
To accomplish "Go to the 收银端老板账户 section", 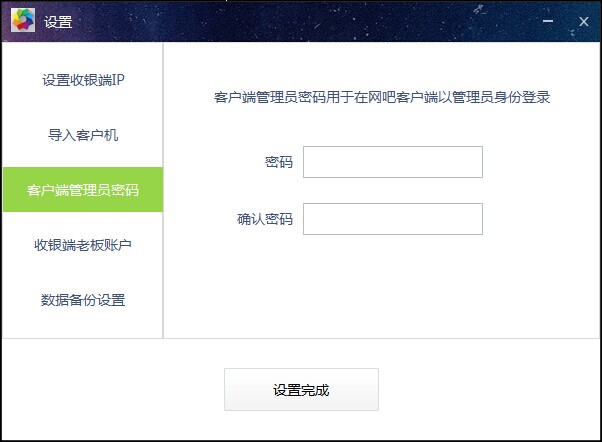I will tap(83, 245).
